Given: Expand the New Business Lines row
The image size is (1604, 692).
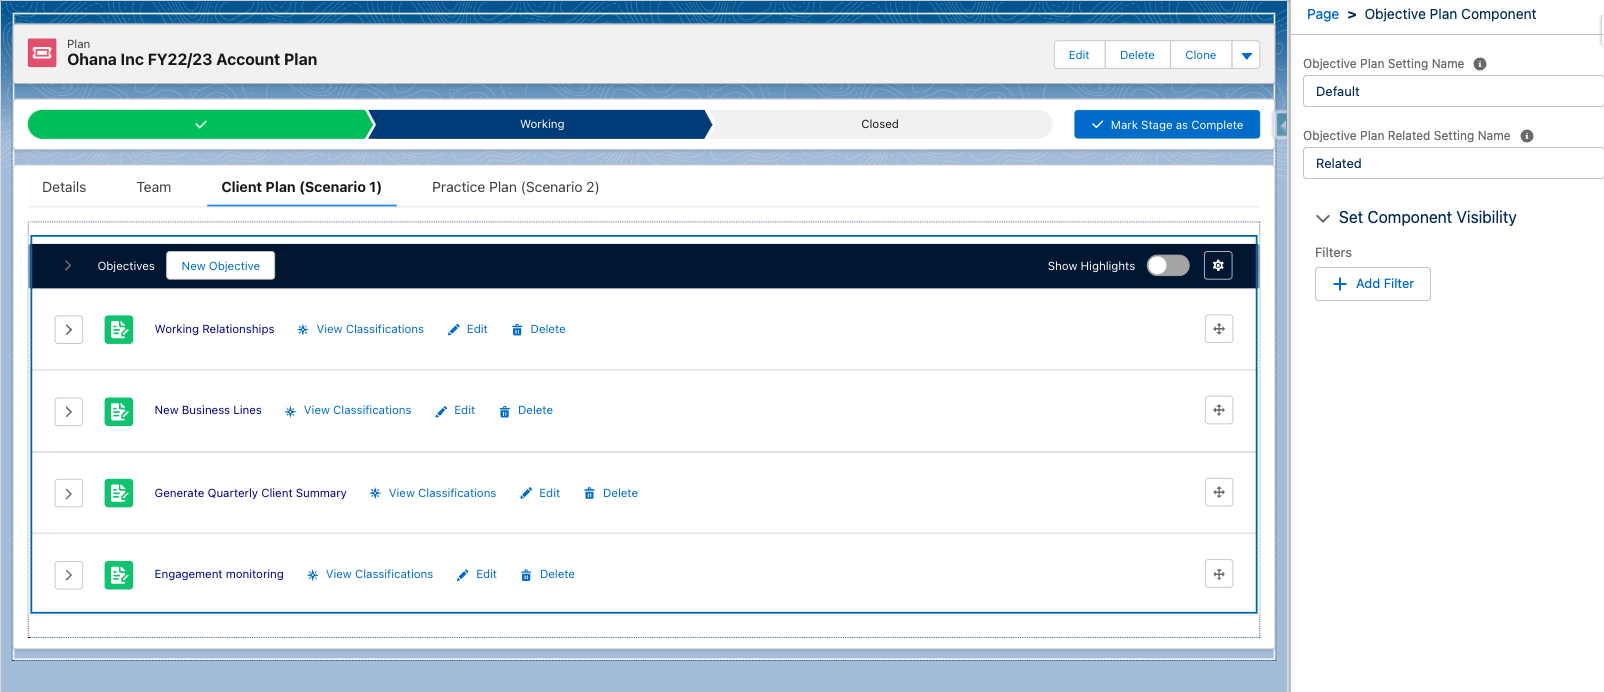Looking at the screenshot, I should [x=69, y=411].
